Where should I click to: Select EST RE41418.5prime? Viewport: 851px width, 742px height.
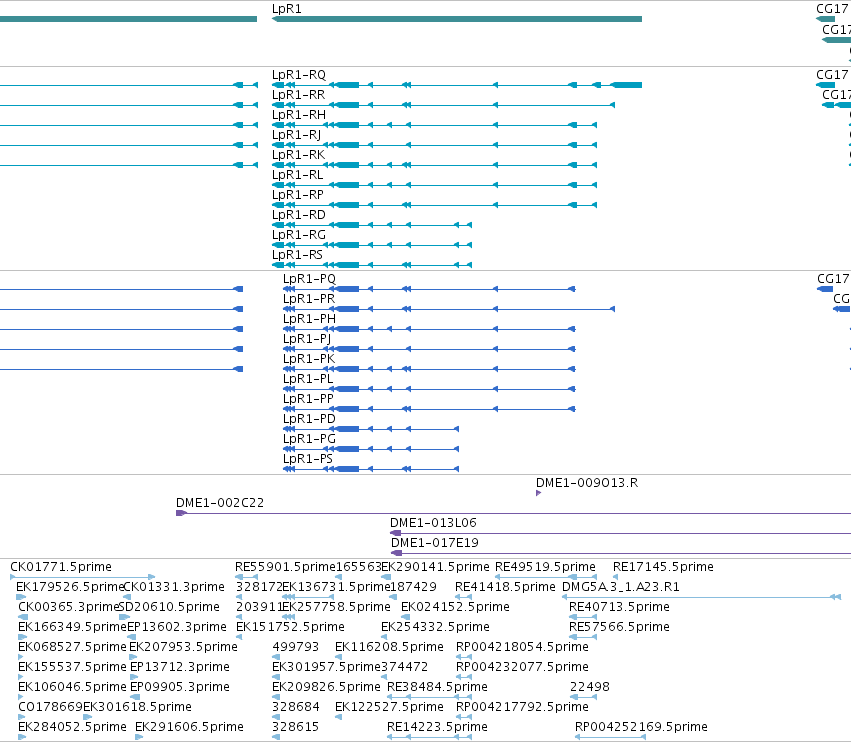tap(505, 587)
